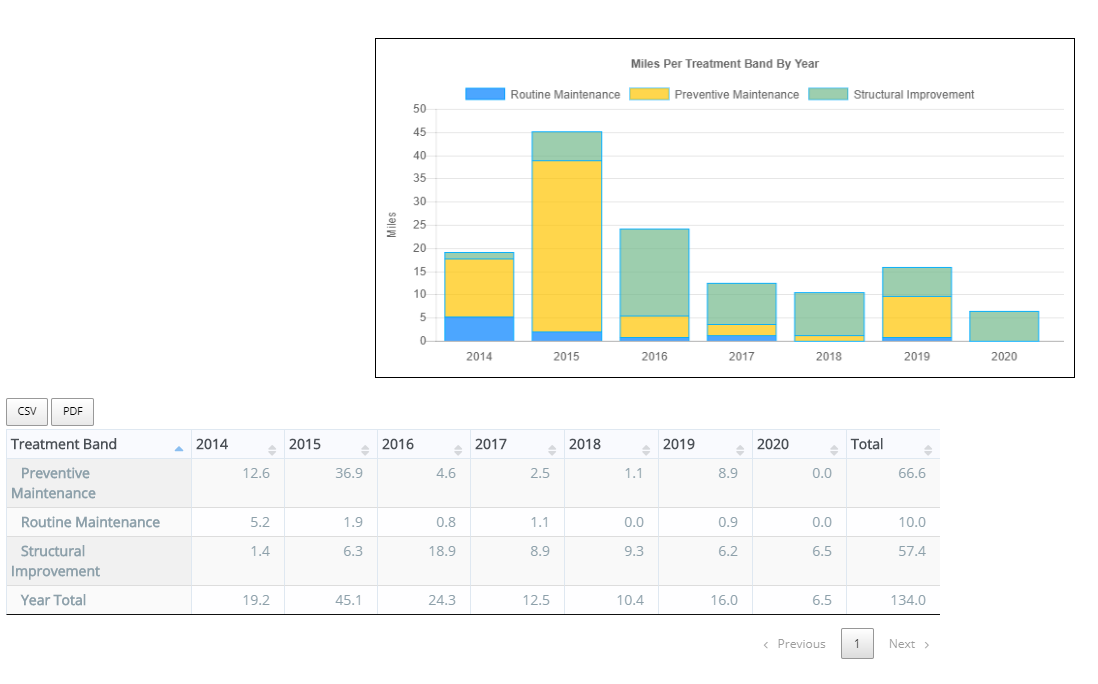Click sort arrows icon in 2017 column

pyautogui.click(x=552, y=450)
